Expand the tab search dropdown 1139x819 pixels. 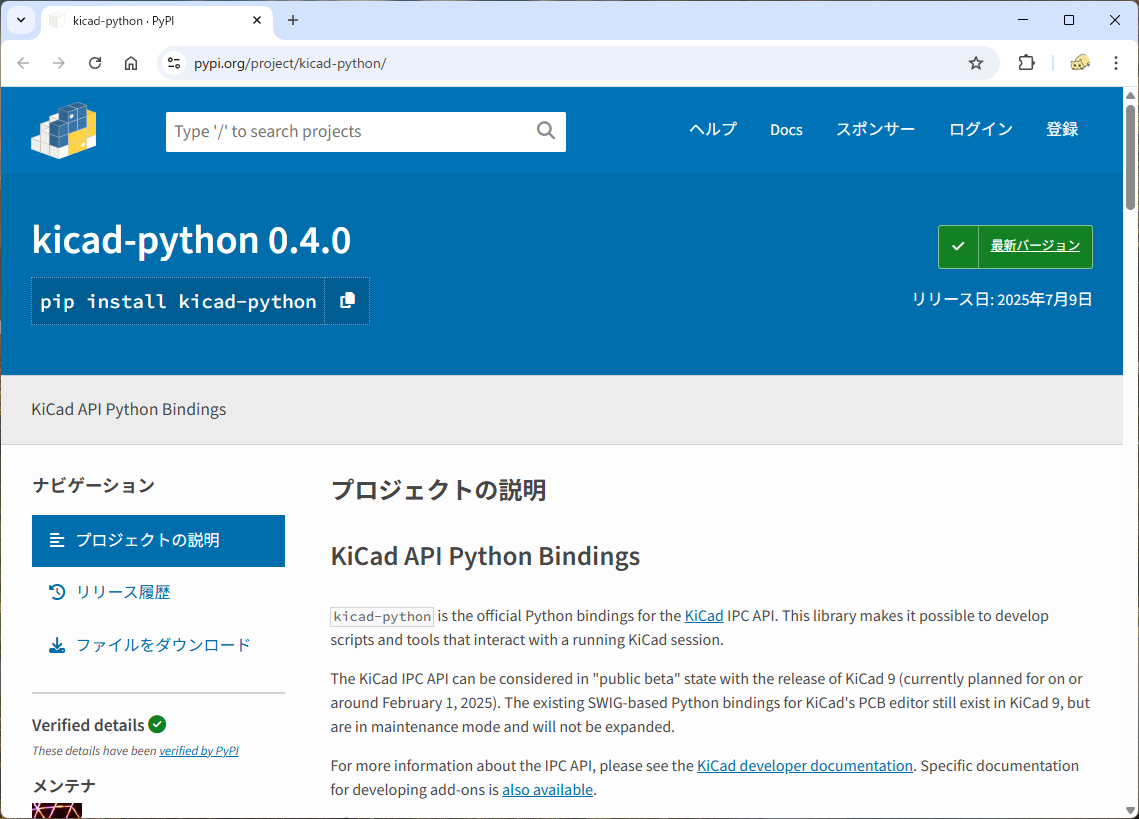[20, 20]
